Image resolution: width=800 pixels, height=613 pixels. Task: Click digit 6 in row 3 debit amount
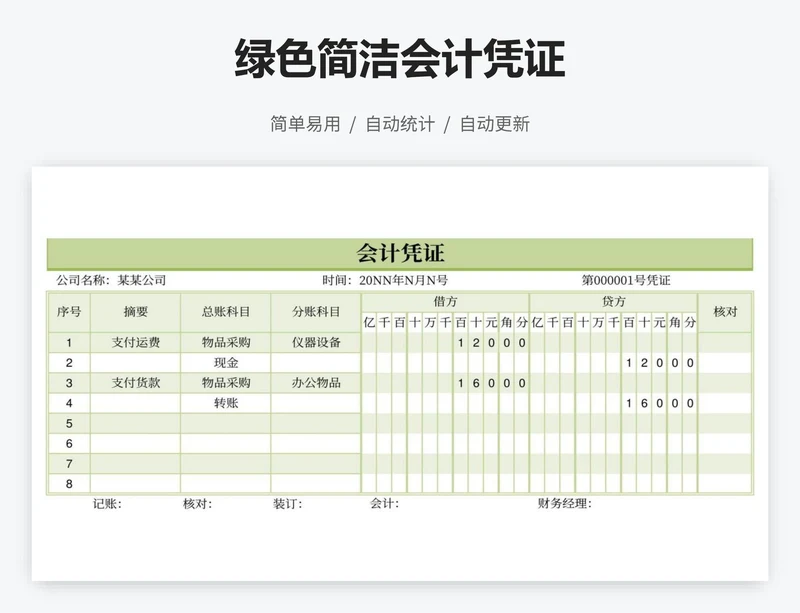[x=476, y=383]
